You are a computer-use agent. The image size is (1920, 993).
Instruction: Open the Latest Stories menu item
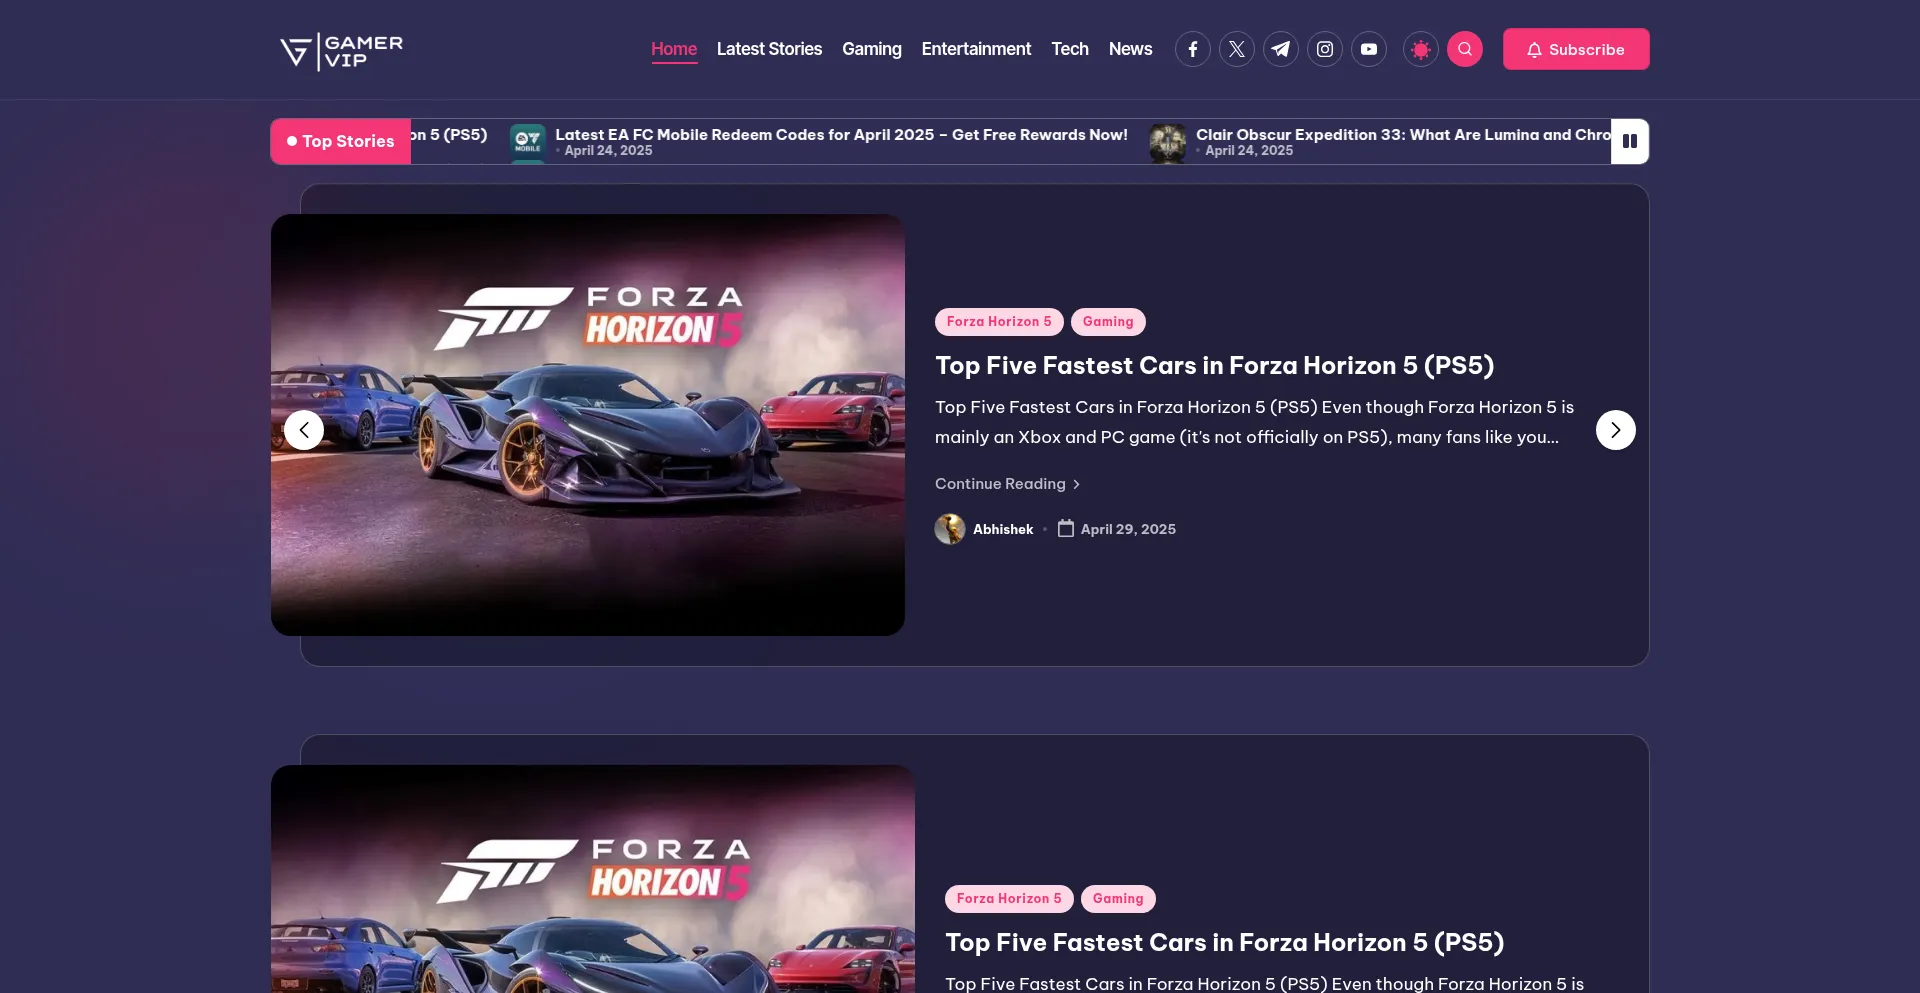pyautogui.click(x=769, y=49)
